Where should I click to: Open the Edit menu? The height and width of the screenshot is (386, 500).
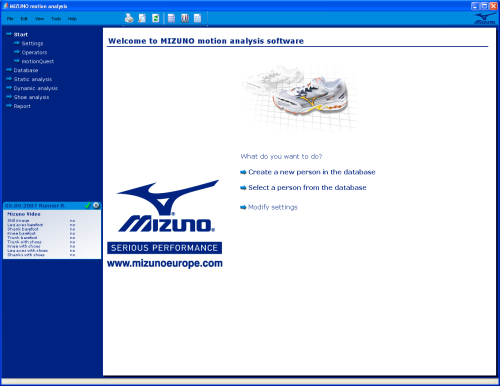click(24, 19)
